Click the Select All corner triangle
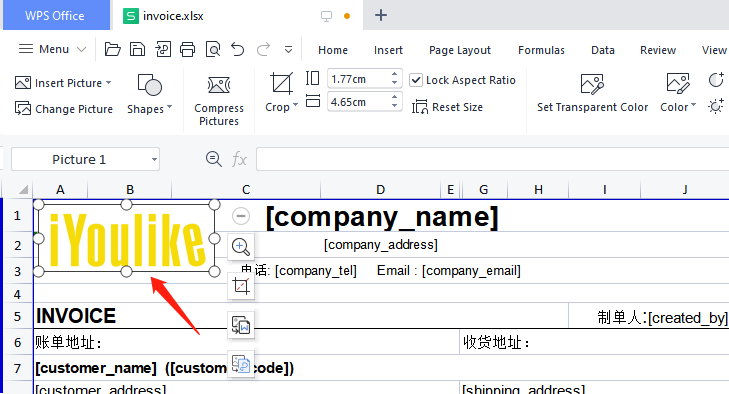This screenshot has height=394, width=729. click(23, 189)
